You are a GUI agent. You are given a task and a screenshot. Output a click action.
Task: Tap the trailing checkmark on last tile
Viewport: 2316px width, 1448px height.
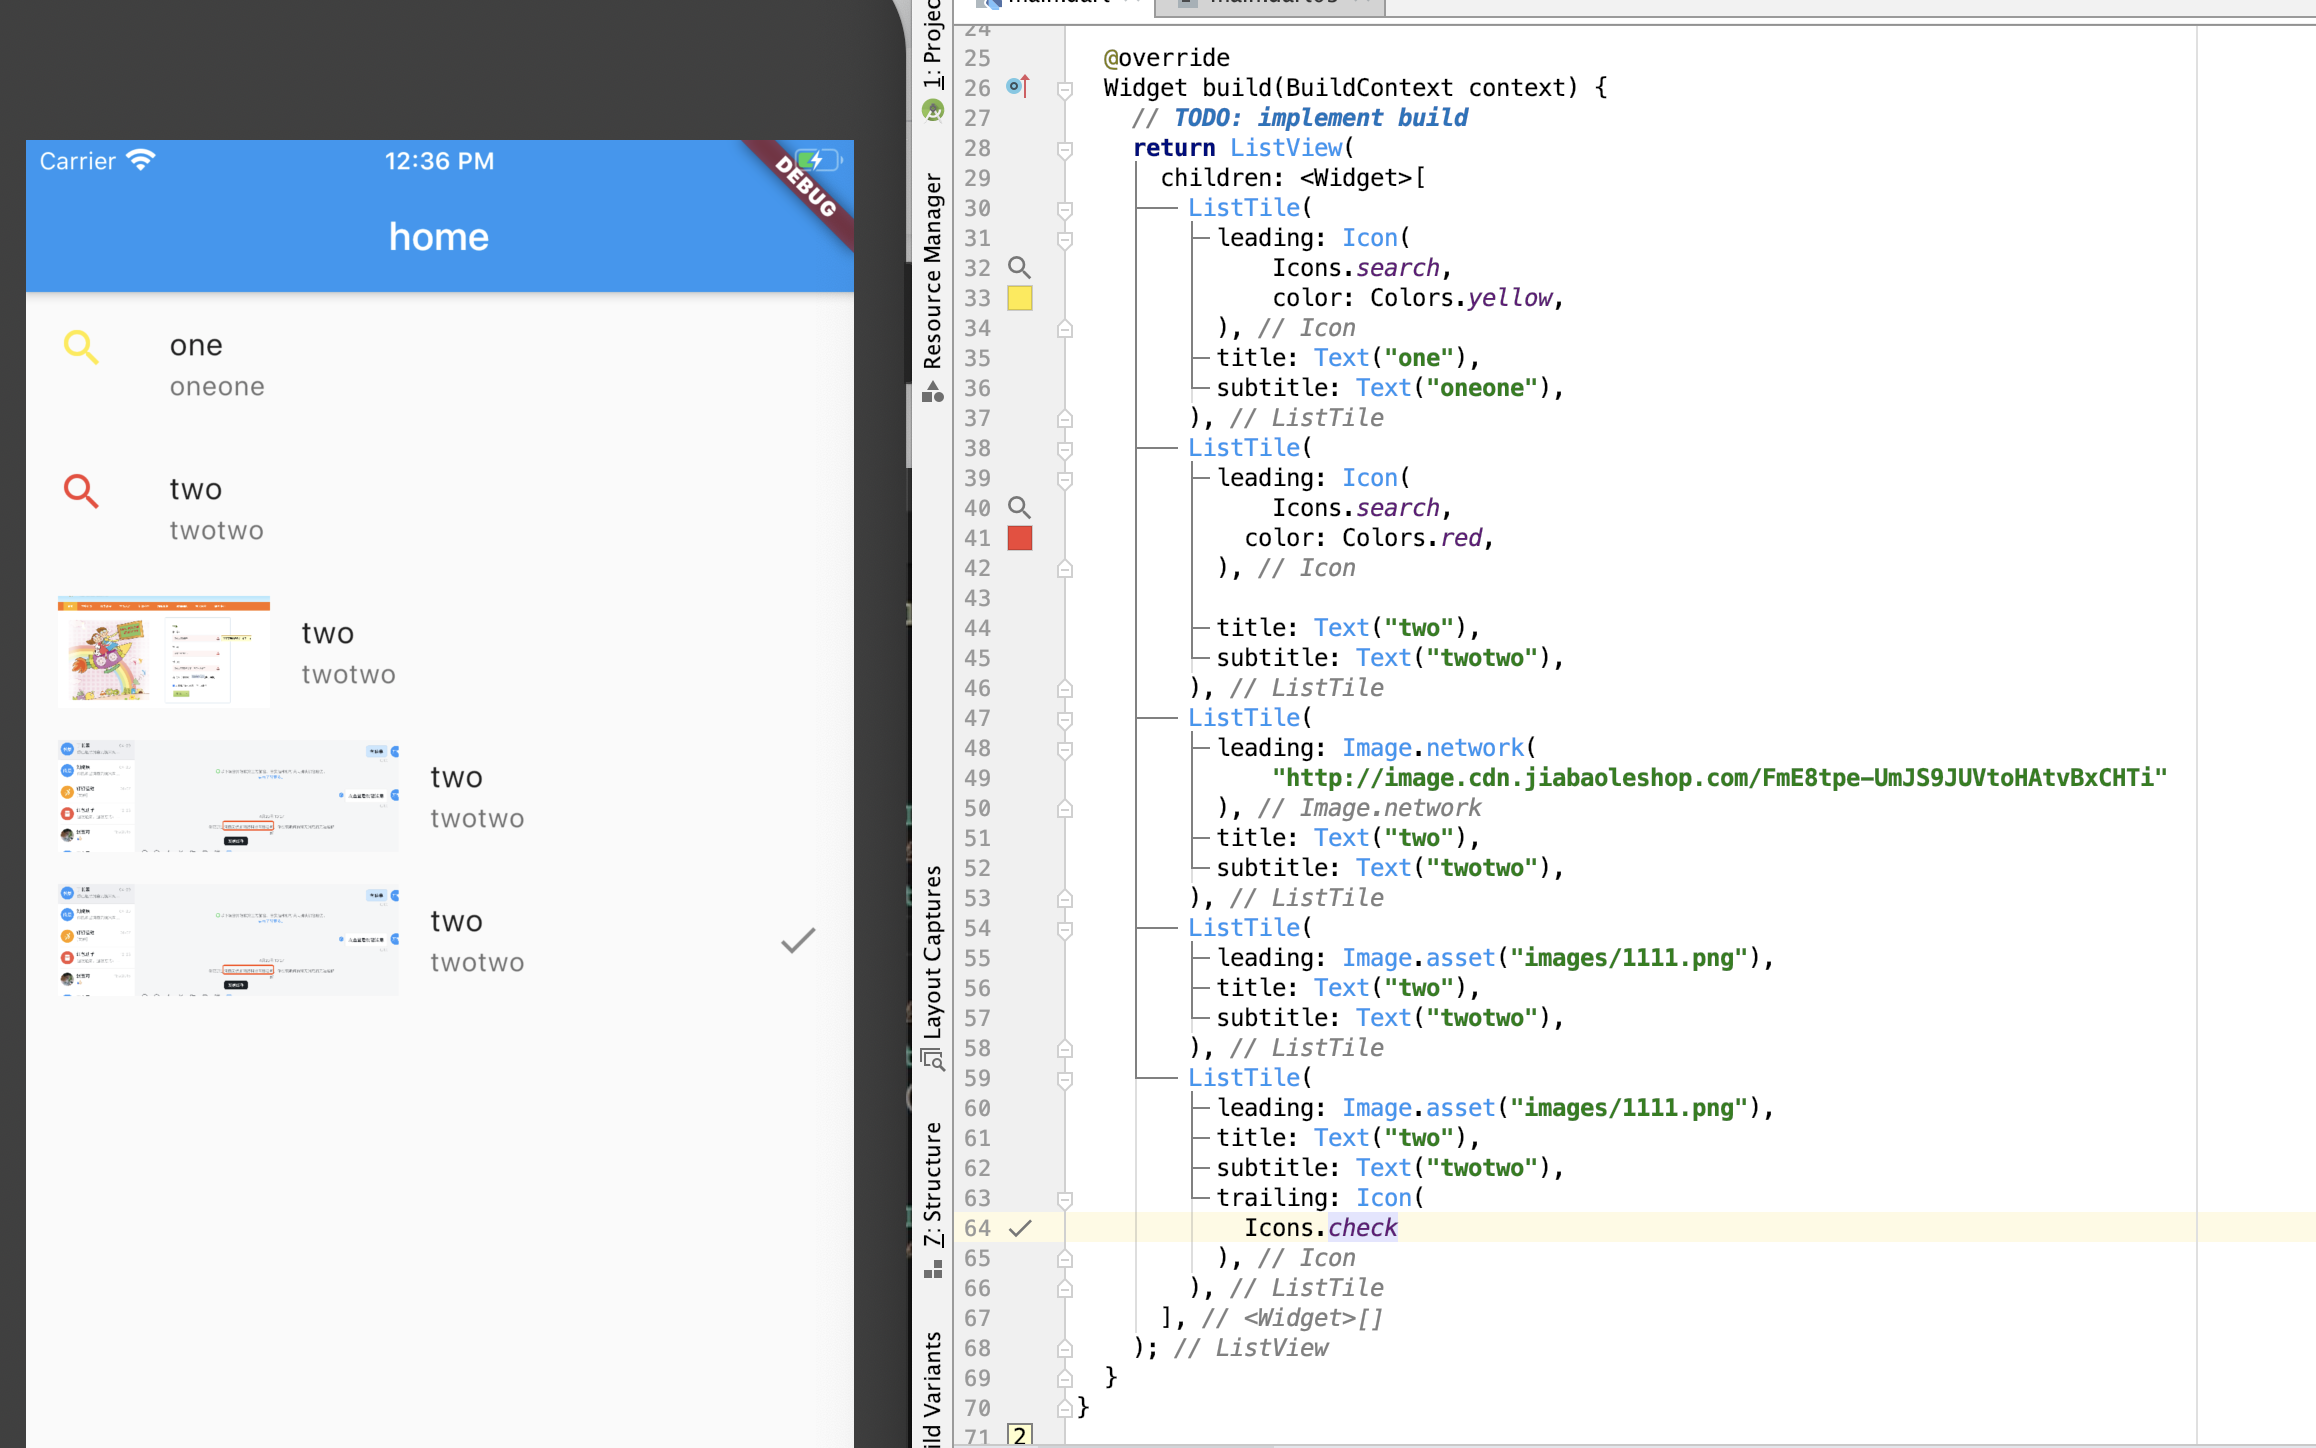coord(798,940)
